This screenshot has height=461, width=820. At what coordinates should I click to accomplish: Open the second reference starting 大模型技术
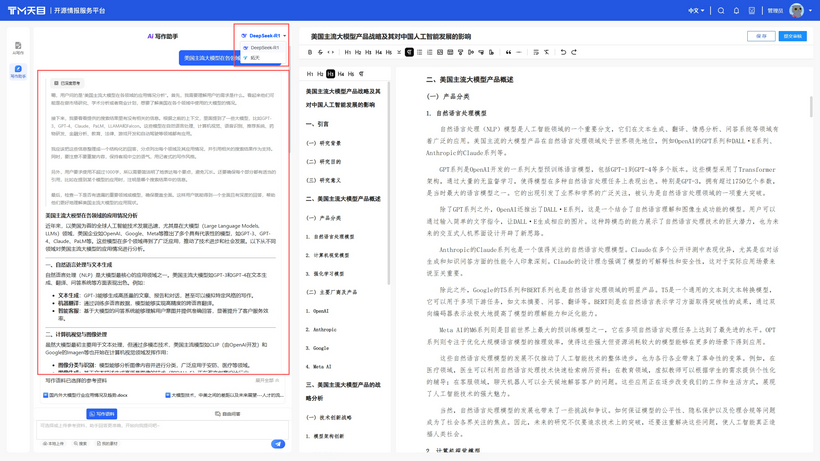click(225, 395)
